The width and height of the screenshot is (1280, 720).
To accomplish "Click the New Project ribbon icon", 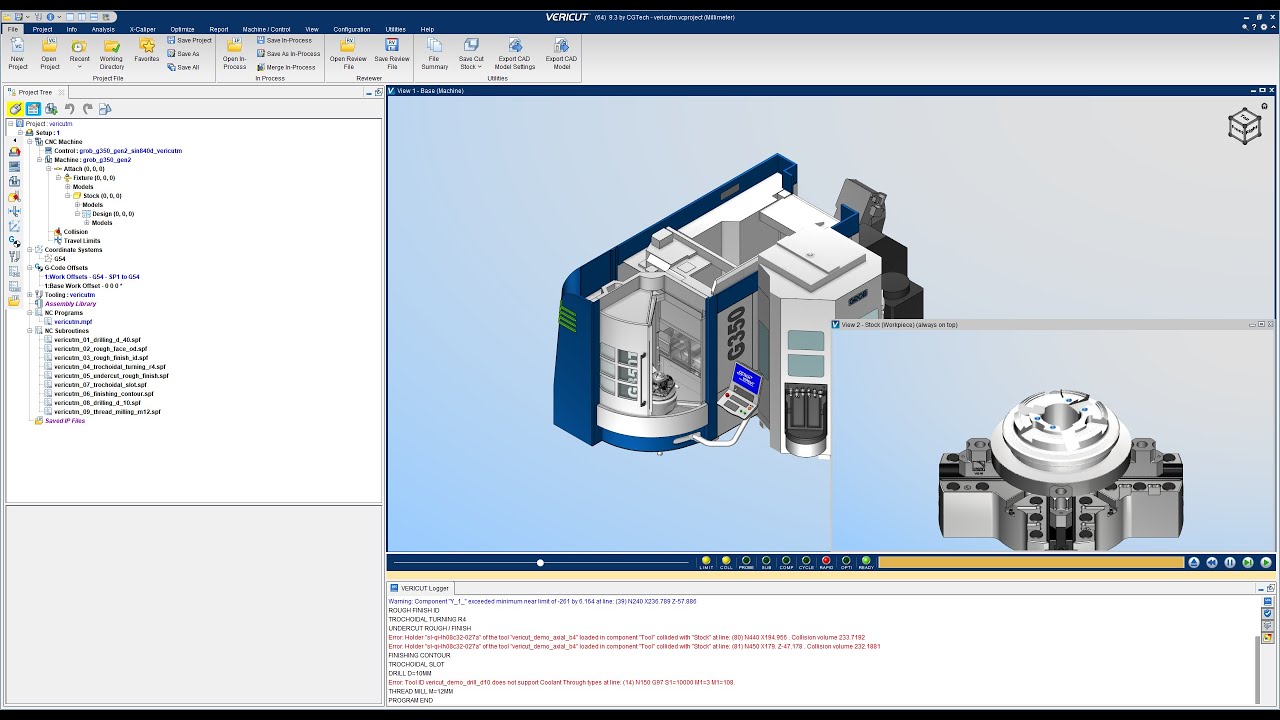I will pyautogui.click(x=17, y=54).
